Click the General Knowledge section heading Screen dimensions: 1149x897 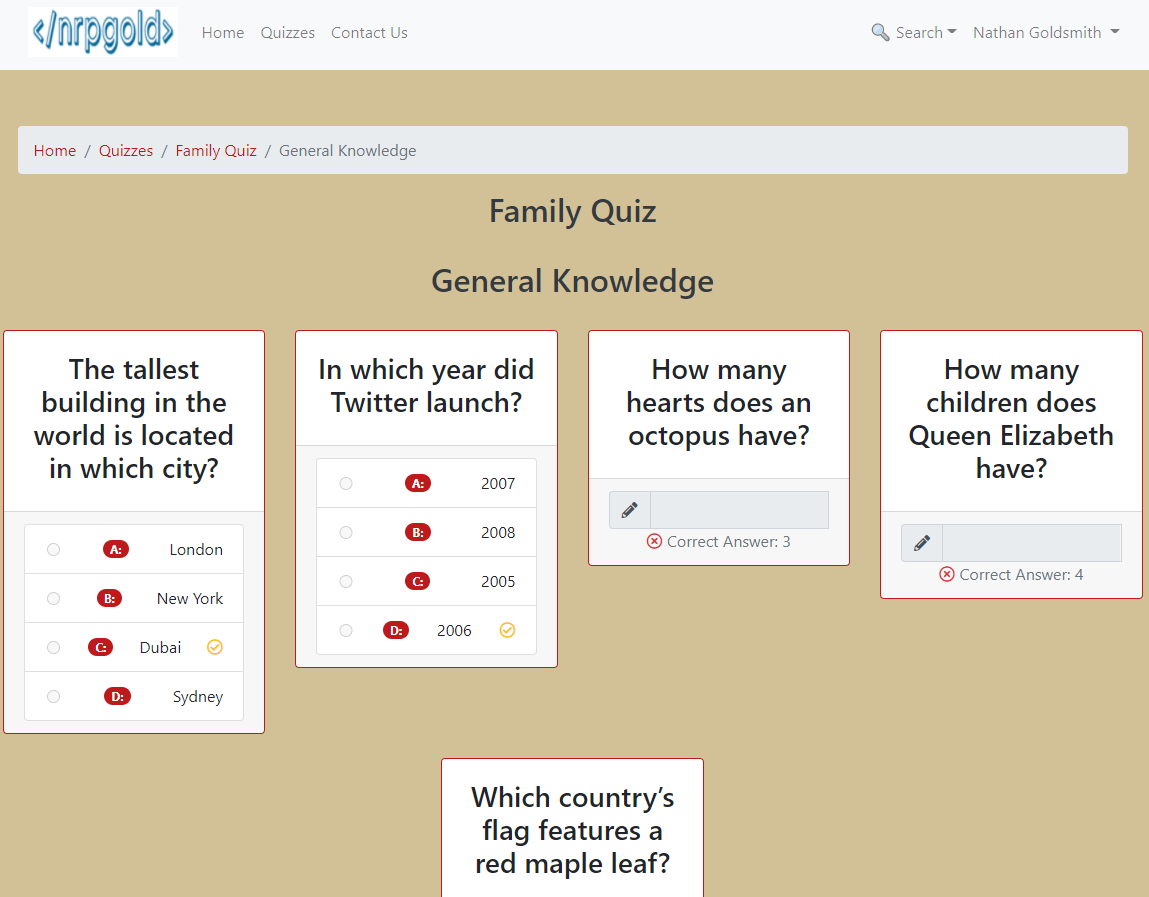click(x=572, y=281)
